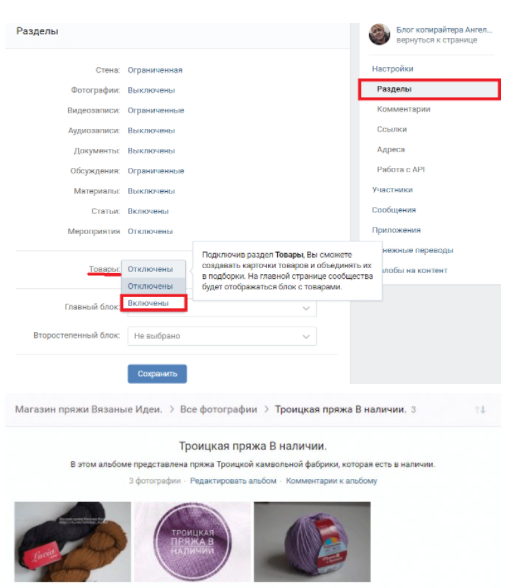Open the Товары dropdown currently Отключены

click(153, 269)
